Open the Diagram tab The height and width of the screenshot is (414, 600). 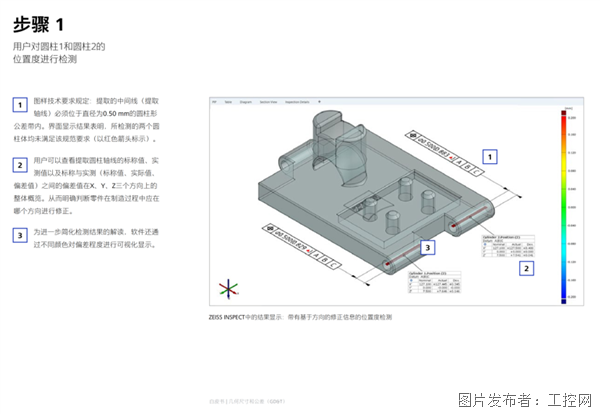pyautogui.click(x=245, y=101)
